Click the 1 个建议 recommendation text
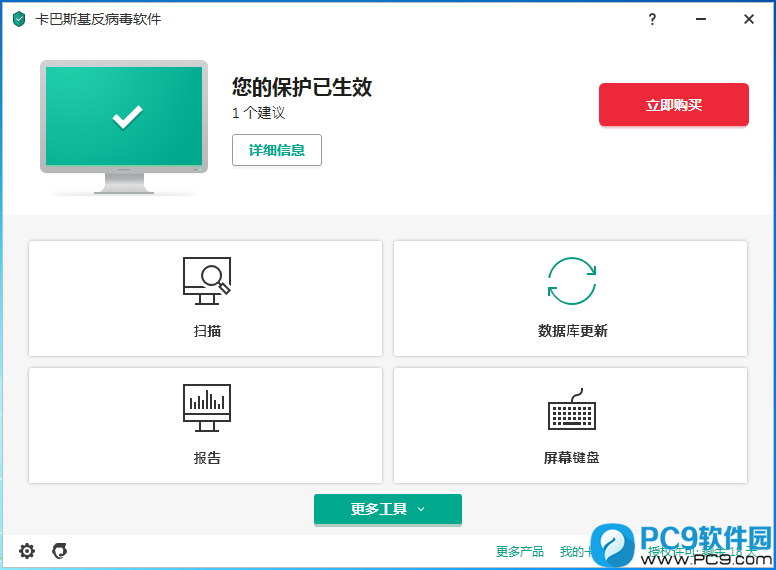The image size is (776, 570). [258, 113]
